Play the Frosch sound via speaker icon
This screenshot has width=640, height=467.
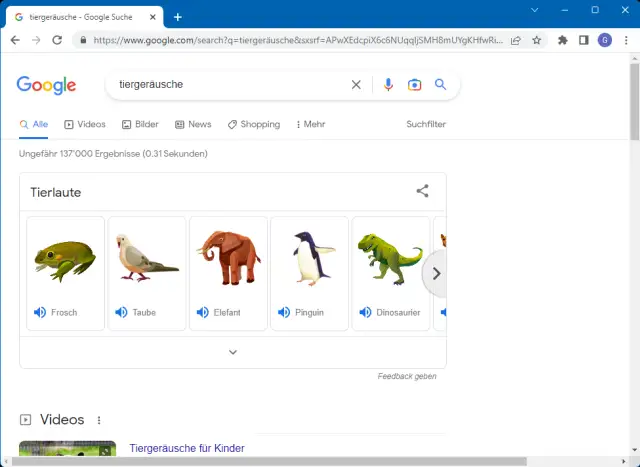coord(40,312)
